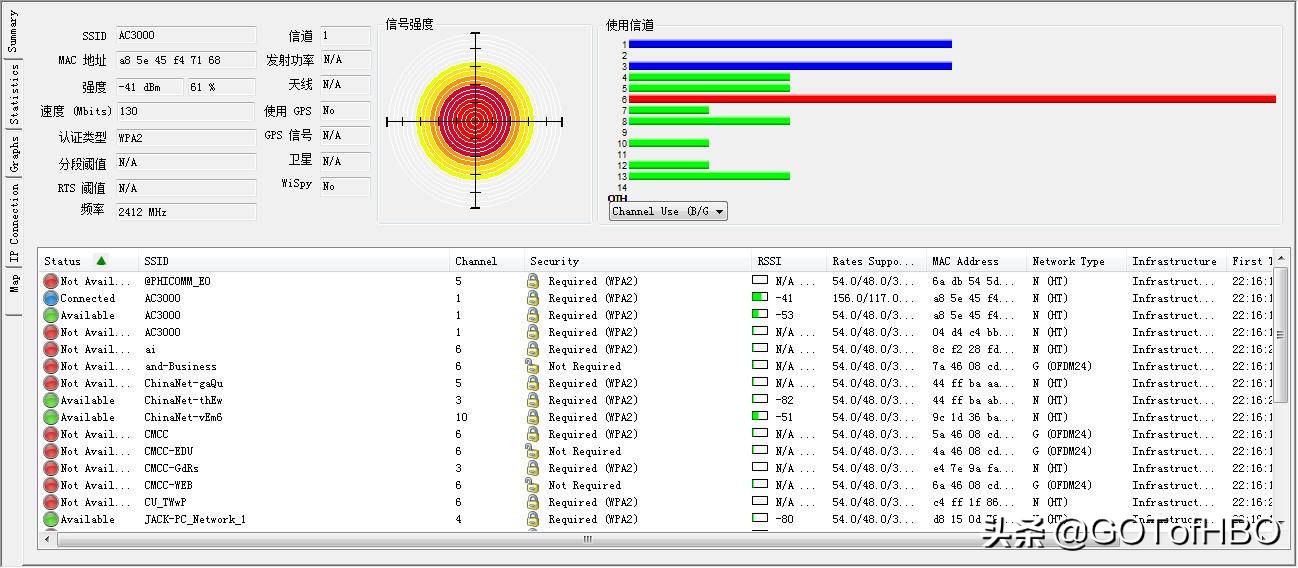
Task: Click the red channel 6 usage bar
Action: 952,99
